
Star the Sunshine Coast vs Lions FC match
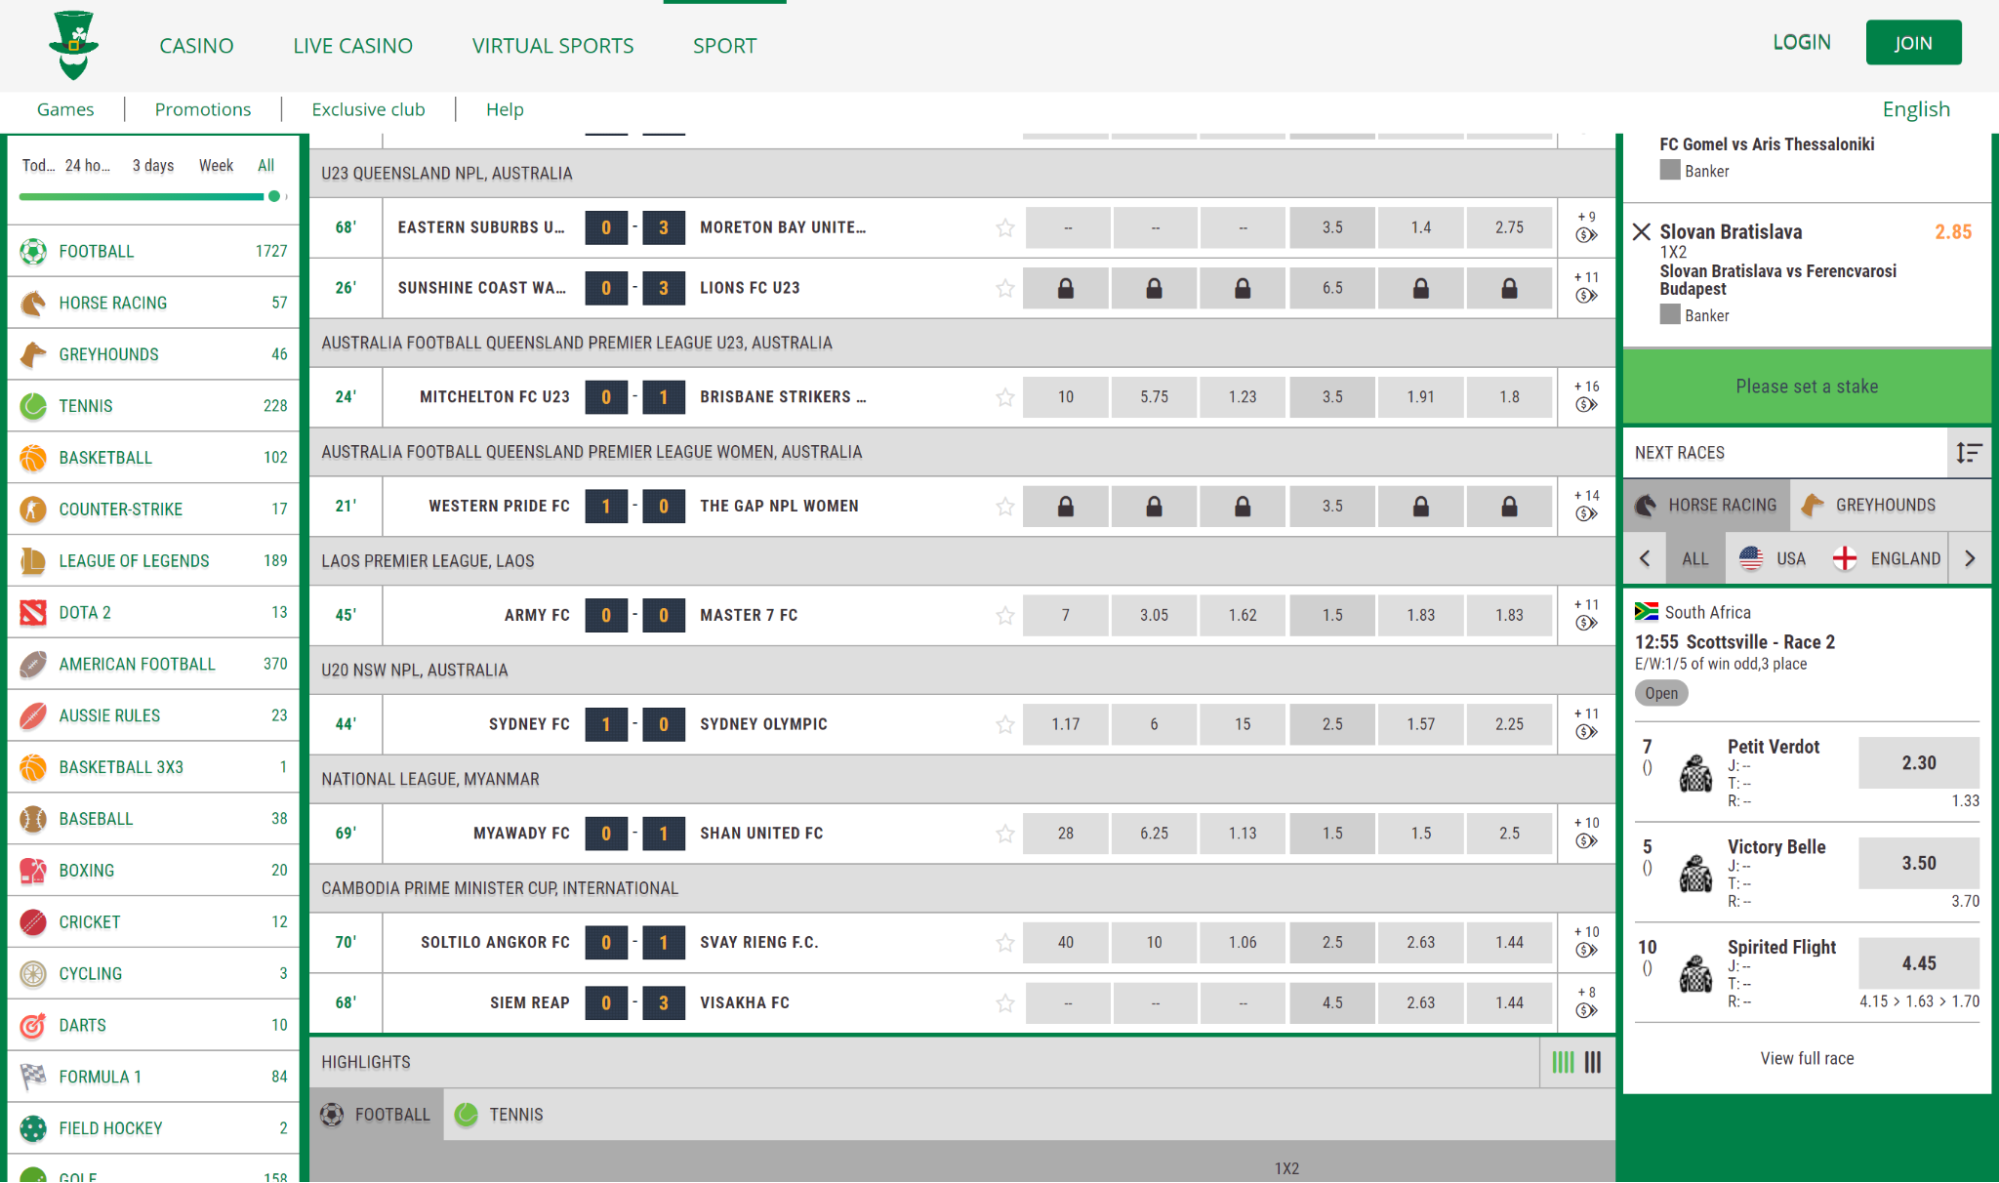coord(1005,288)
